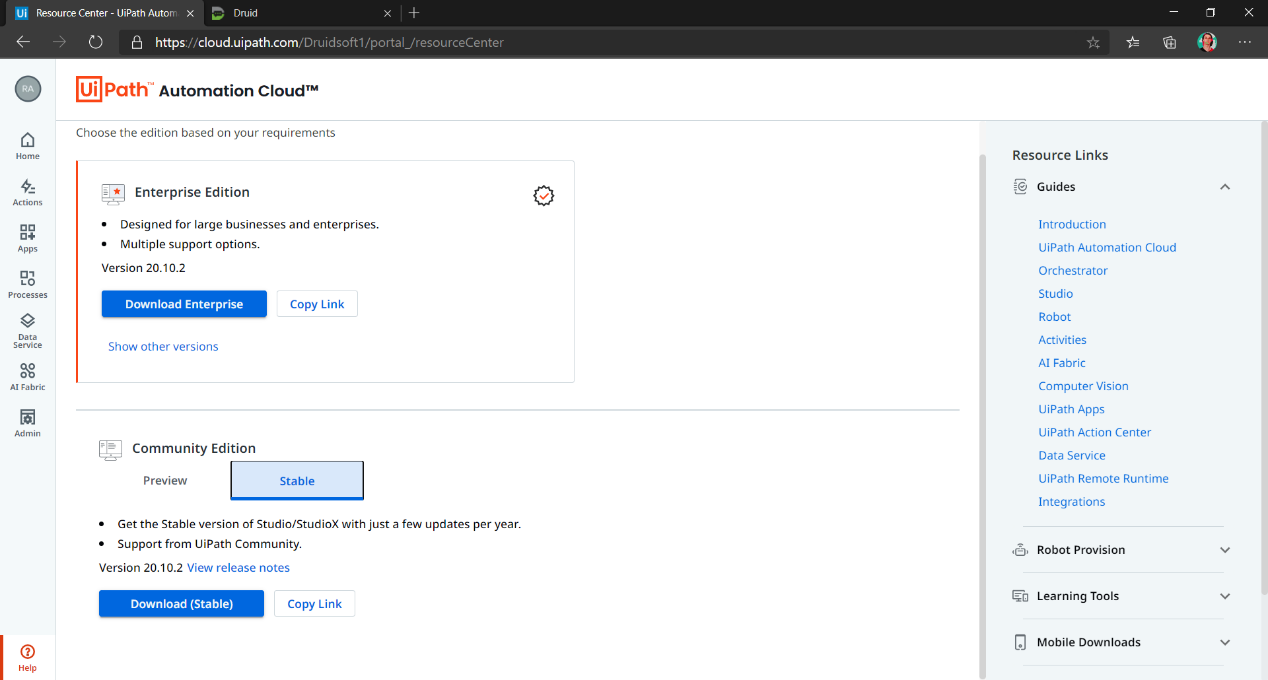Click the RA user avatar
This screenshot has width=1268, height=680.
point(27,88)
